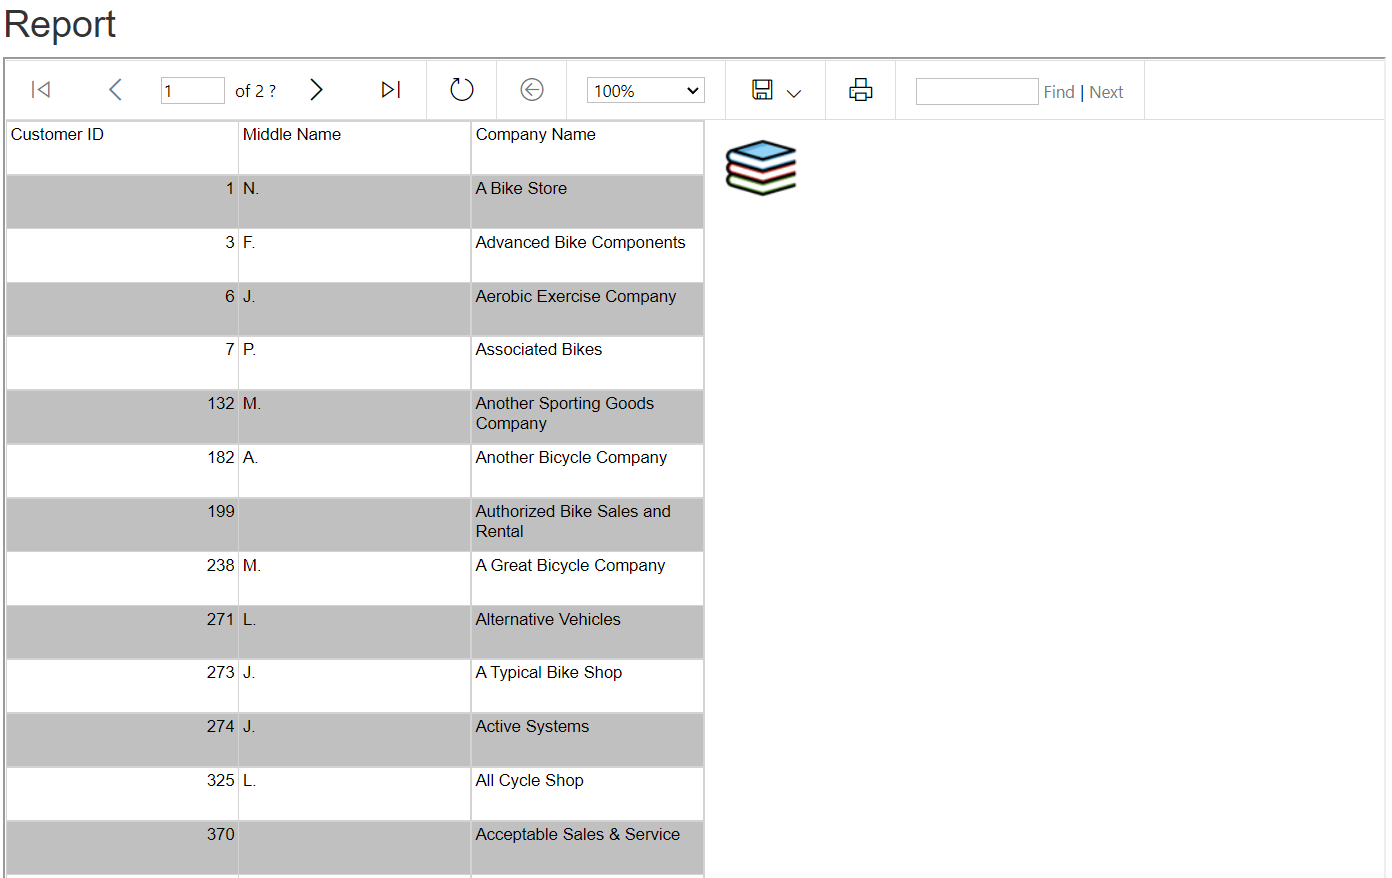Select the A Bike Store cell
Image resolution: width=1392 pixels, height=878 pixels.
(521, 189)
